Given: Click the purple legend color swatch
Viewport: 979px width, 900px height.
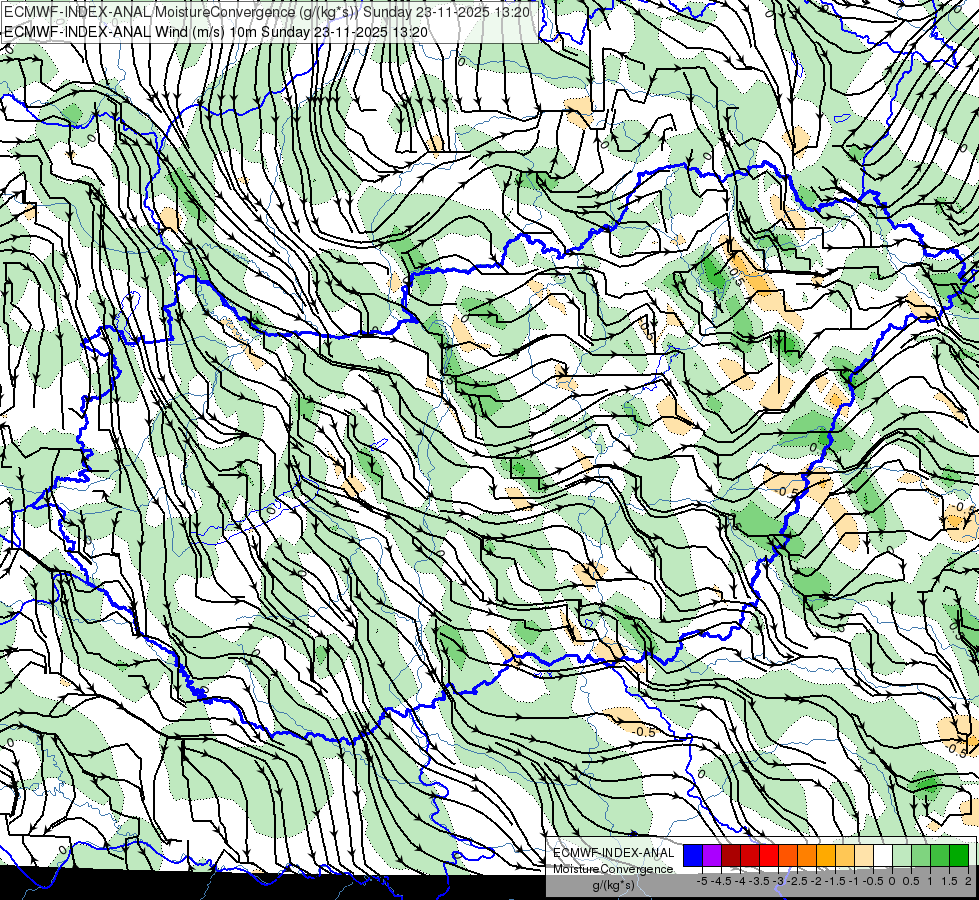Looking at the screenshot, I should [712, 856].
